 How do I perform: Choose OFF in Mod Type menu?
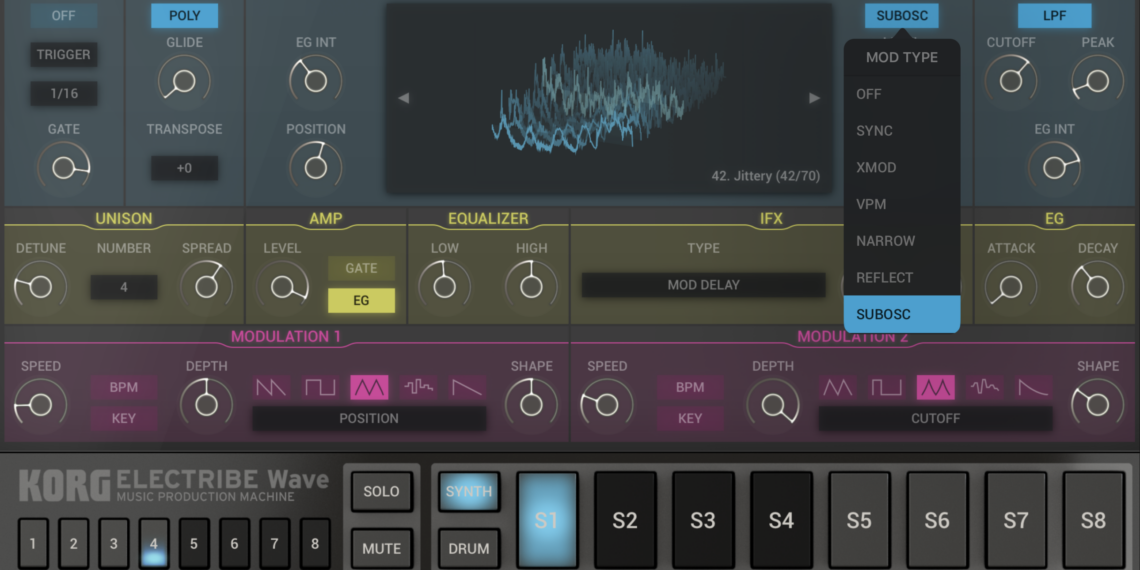902,95
